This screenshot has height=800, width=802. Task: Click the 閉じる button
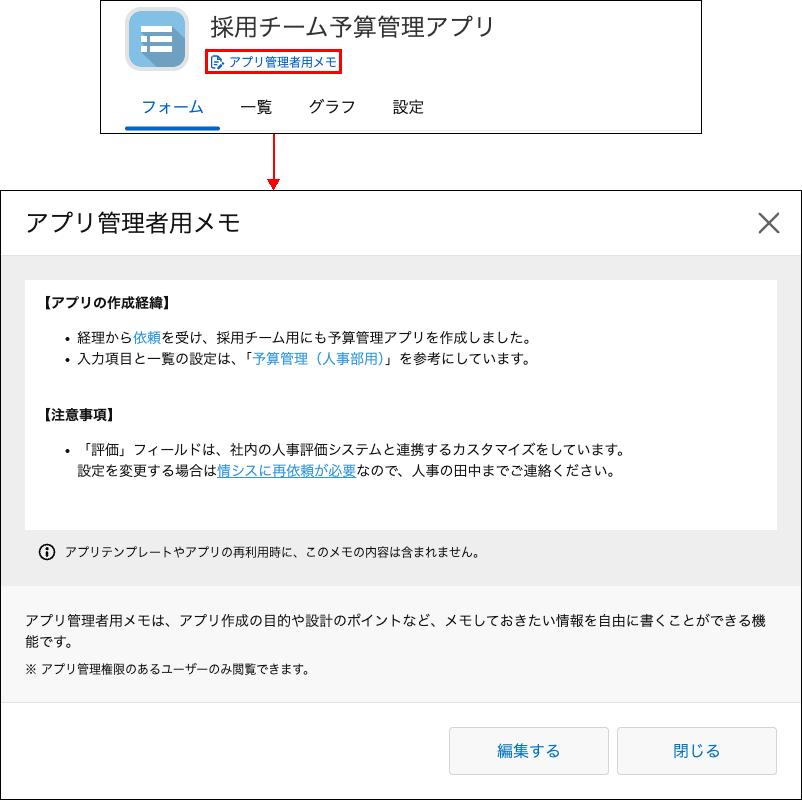tap(697, 751)
